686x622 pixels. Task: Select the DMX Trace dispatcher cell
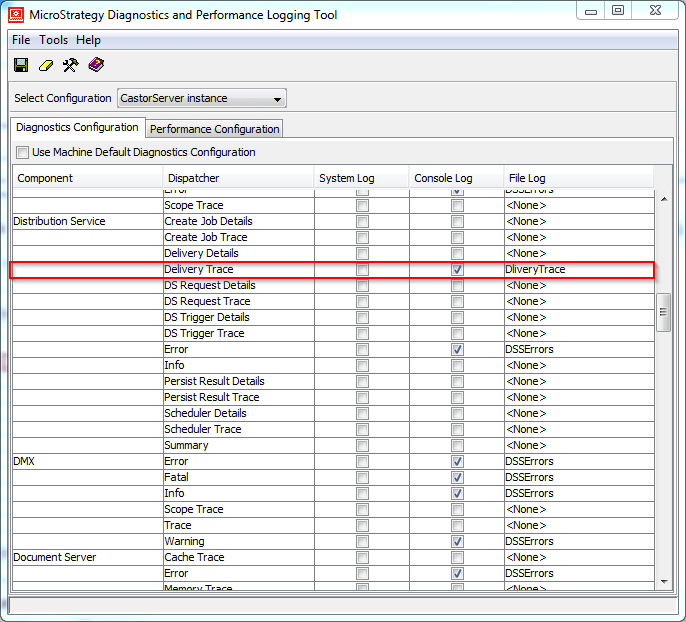point(238,525)
